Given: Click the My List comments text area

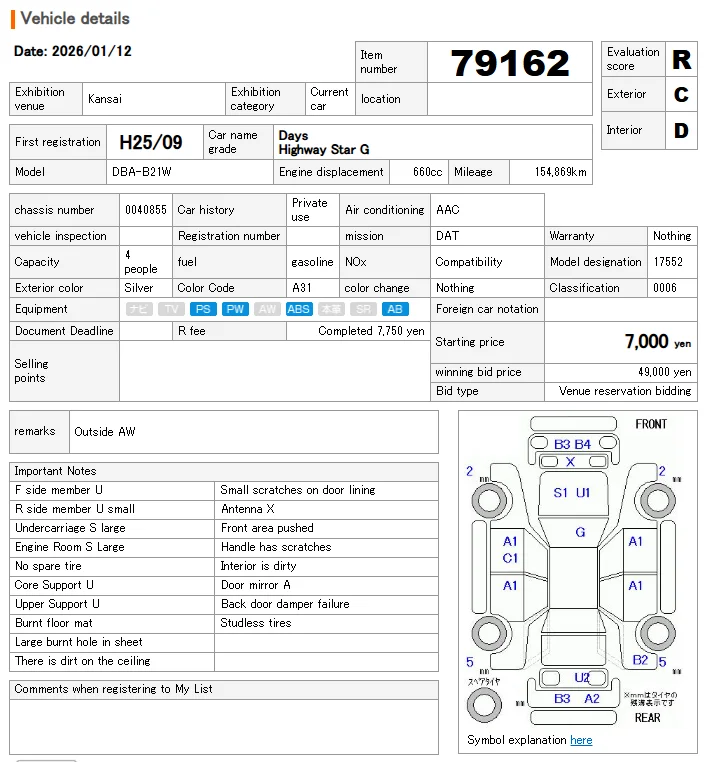Looking at the screenshot, I should click(224, 726).
